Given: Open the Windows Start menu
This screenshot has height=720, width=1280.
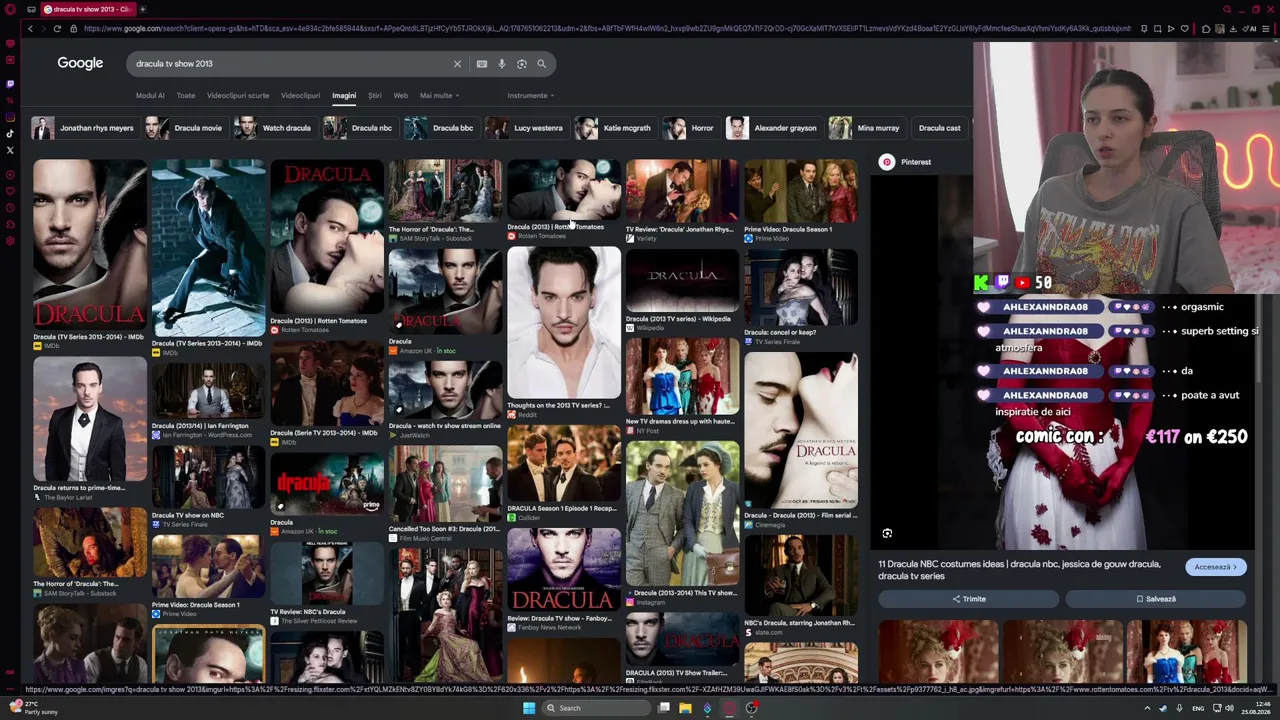Looking at the screenshot, I should coord(529,708).
